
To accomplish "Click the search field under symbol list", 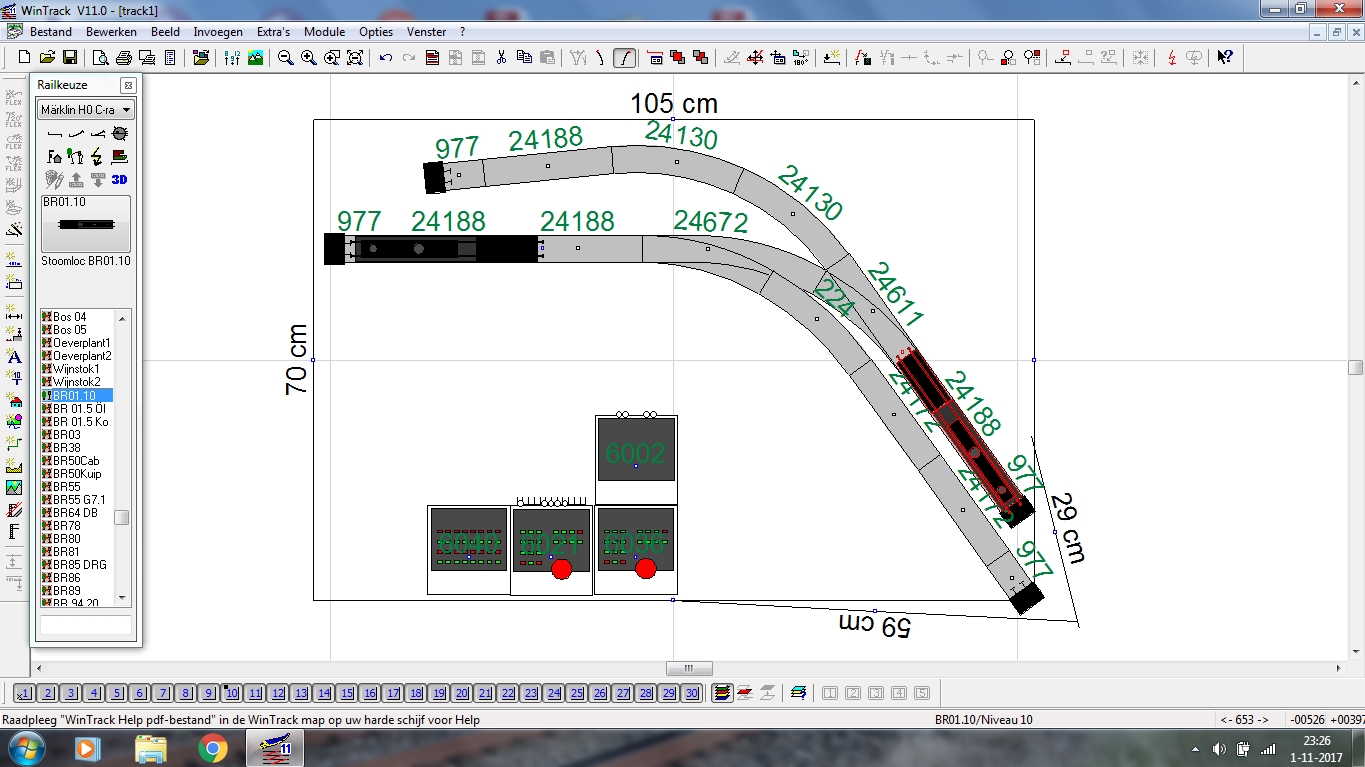I will (85, 625).
